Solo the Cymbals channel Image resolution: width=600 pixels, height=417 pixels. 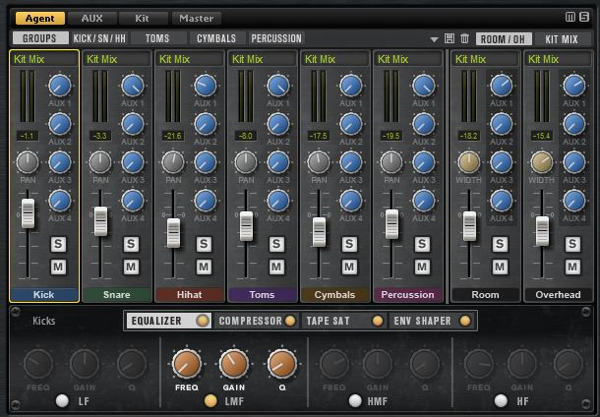coord(350,244)
